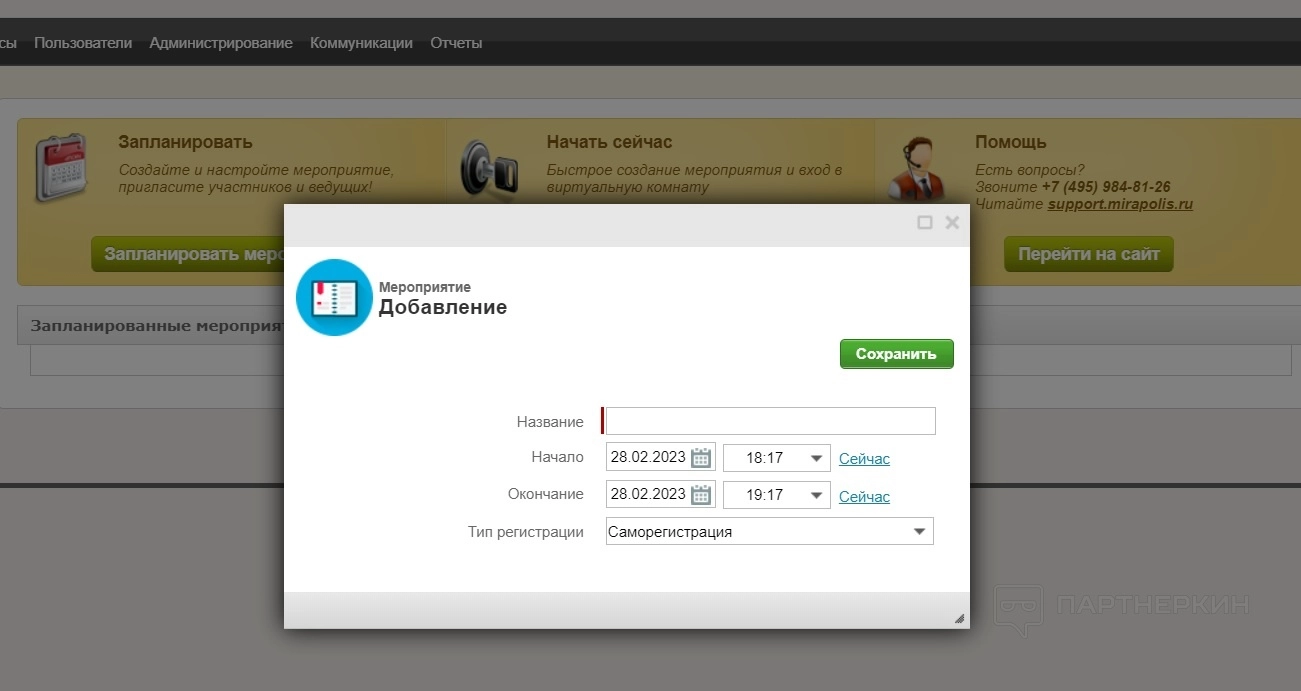Open support.mirapolis.ru link
This screenshot has height=691, width=1301.
point(1120,204)
